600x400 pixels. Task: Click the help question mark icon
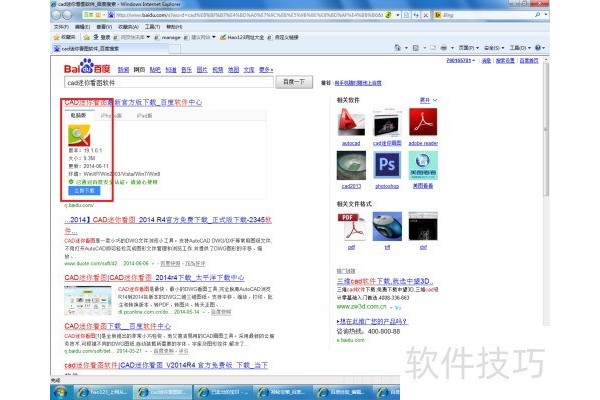coord(538,47)
